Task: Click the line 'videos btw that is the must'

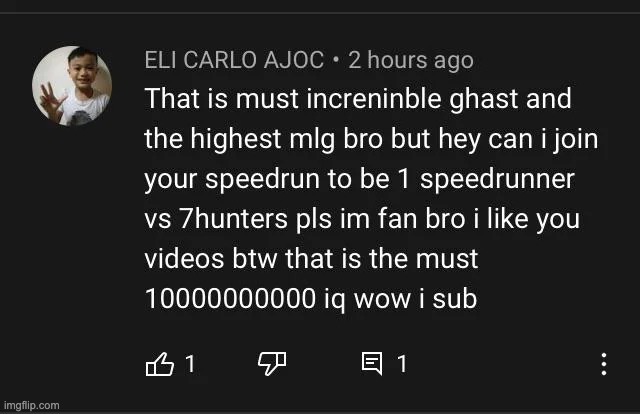Action: click(x=311, y=259)
